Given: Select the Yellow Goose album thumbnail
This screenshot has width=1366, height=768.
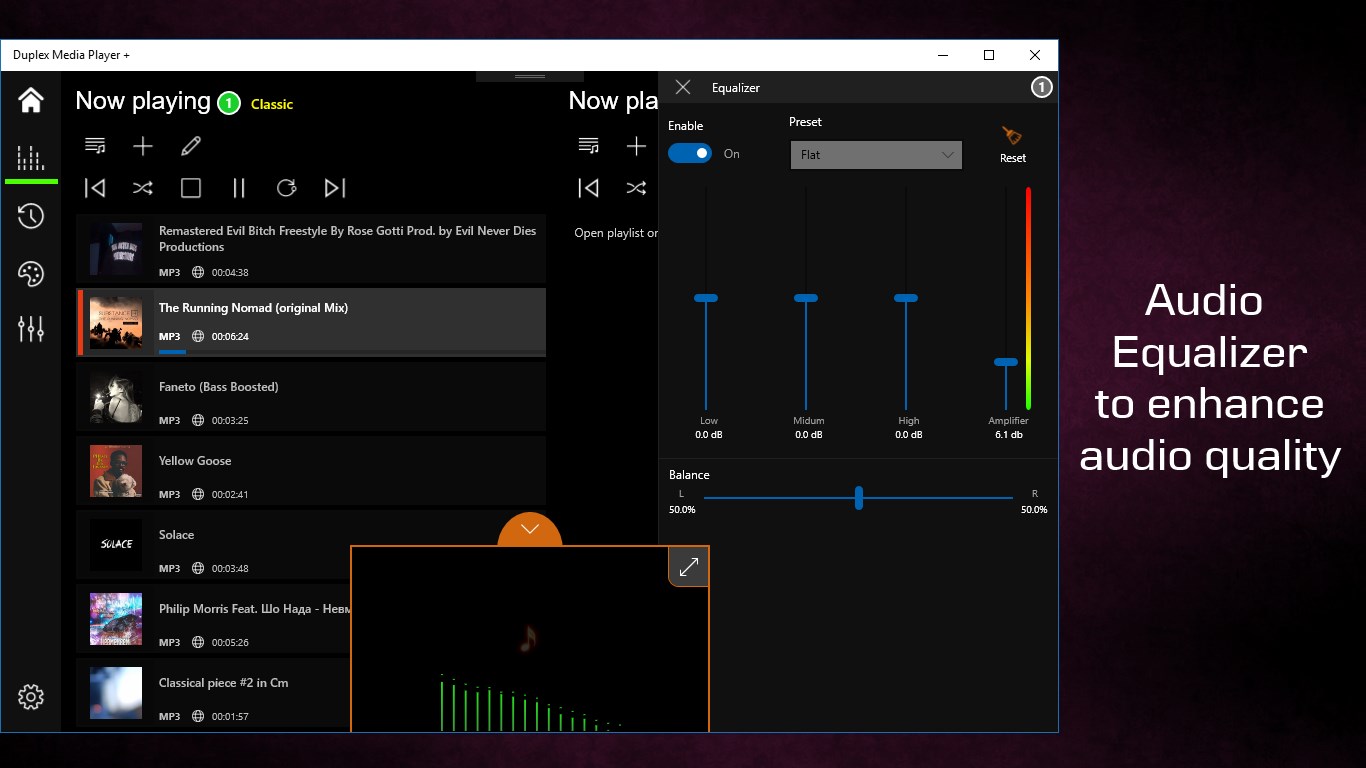Looking at the screenshot, I should [x=116, y=471].
